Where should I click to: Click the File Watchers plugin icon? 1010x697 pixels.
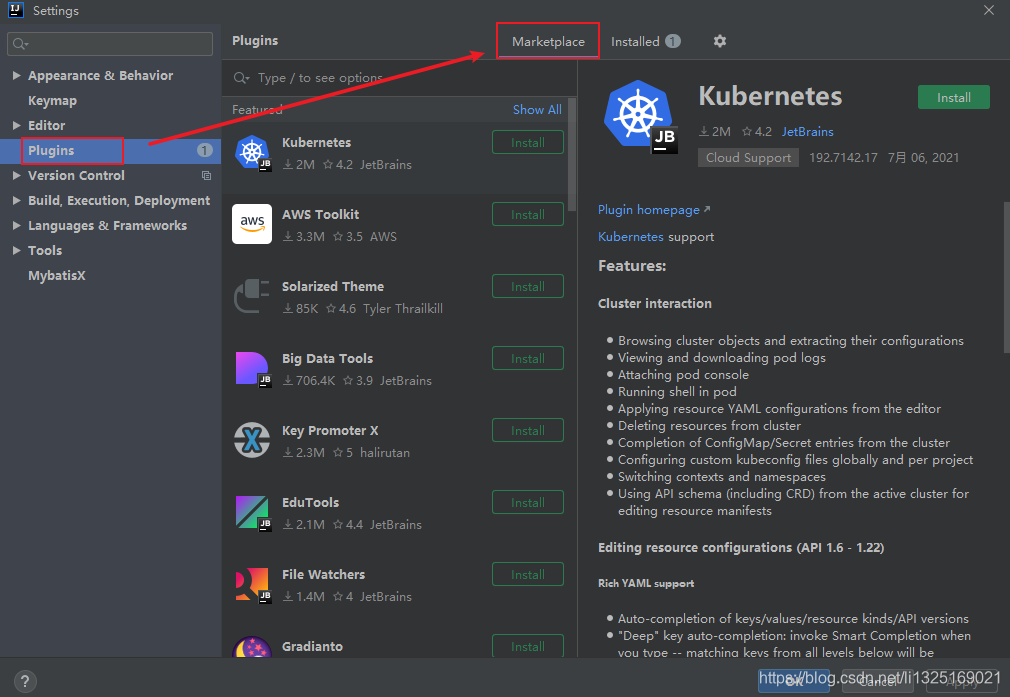(x=252, y=584)
